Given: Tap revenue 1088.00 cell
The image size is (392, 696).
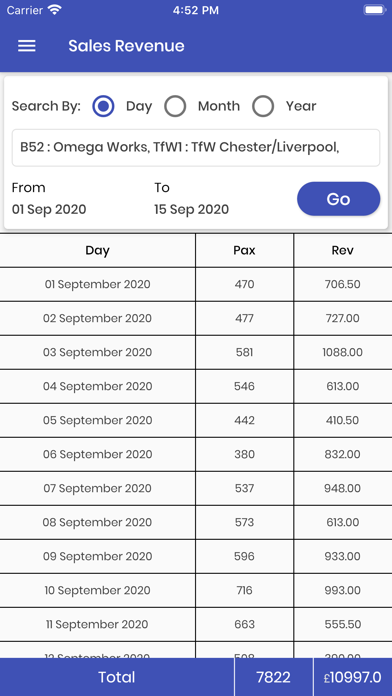Looking at the screenshot, I should click(343, 352).
